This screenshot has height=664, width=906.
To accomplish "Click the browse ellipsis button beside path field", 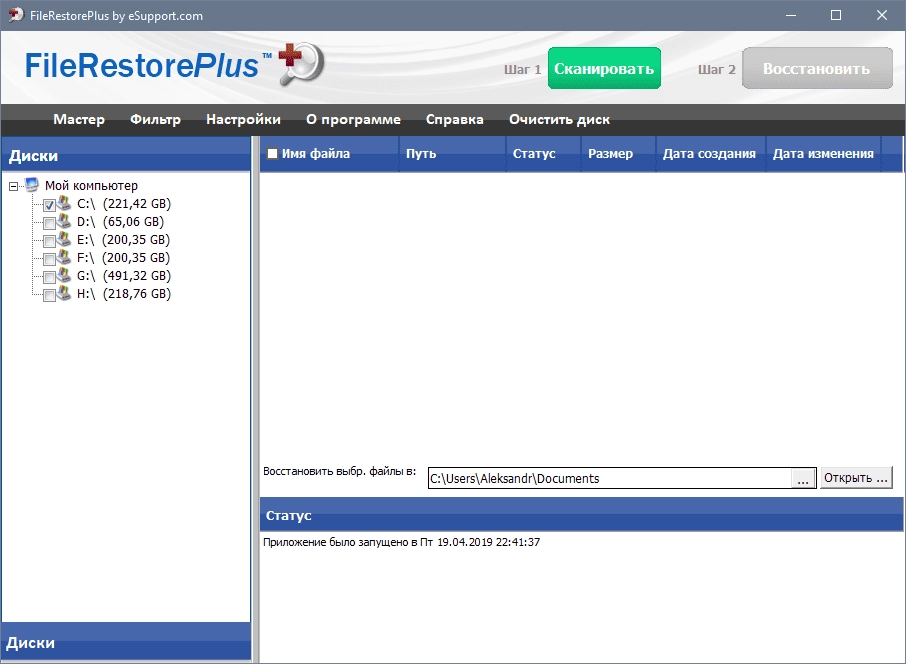I will point(803,478).
